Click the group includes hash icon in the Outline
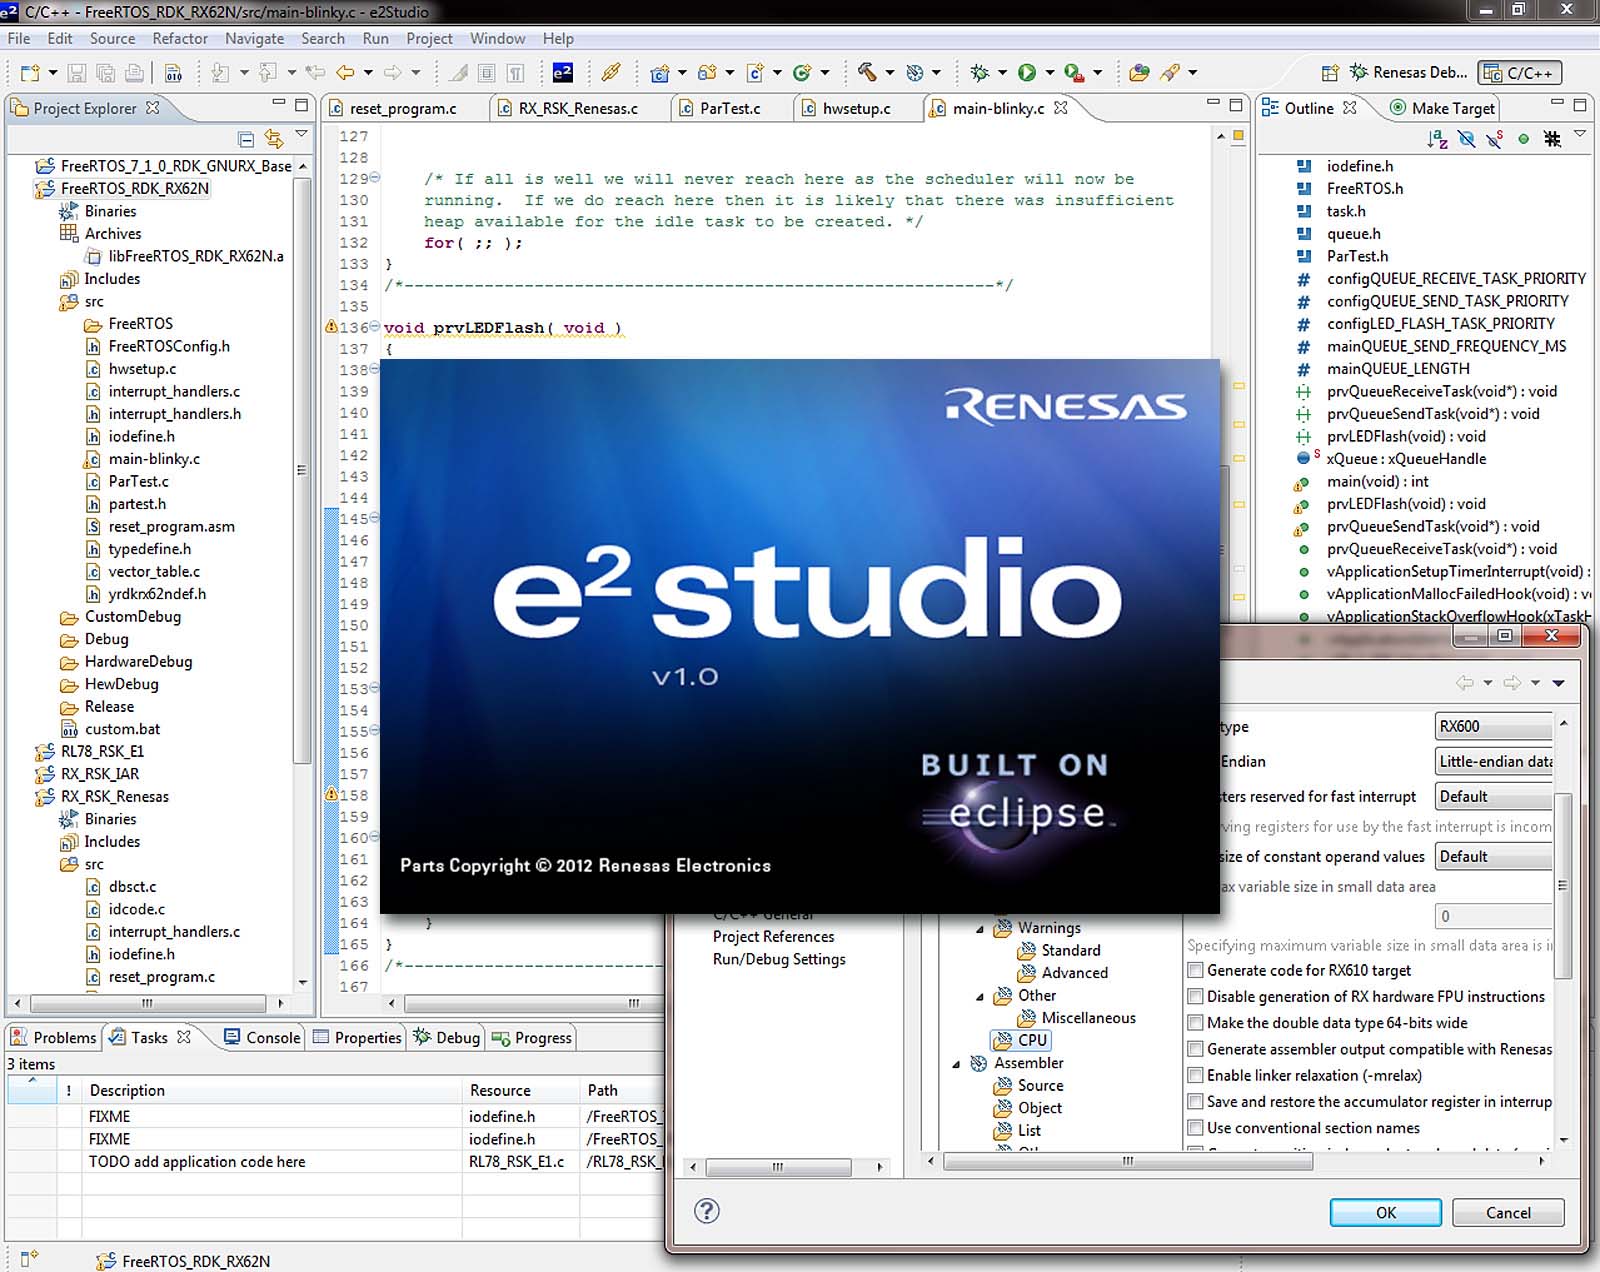The width and height of the screenshot is (1600, 1272). pyautogui.click(x=1552, y=139)
